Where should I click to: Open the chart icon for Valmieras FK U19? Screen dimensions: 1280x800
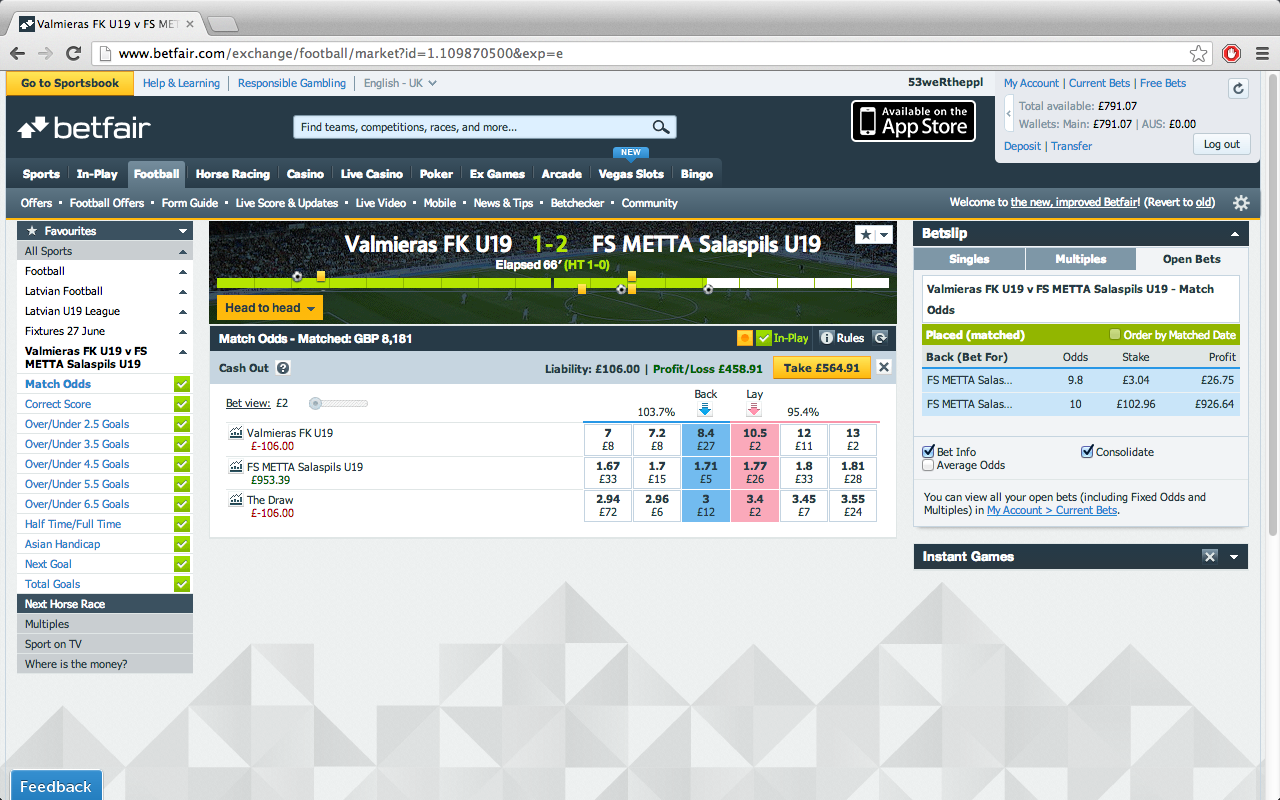click(236, 433)
